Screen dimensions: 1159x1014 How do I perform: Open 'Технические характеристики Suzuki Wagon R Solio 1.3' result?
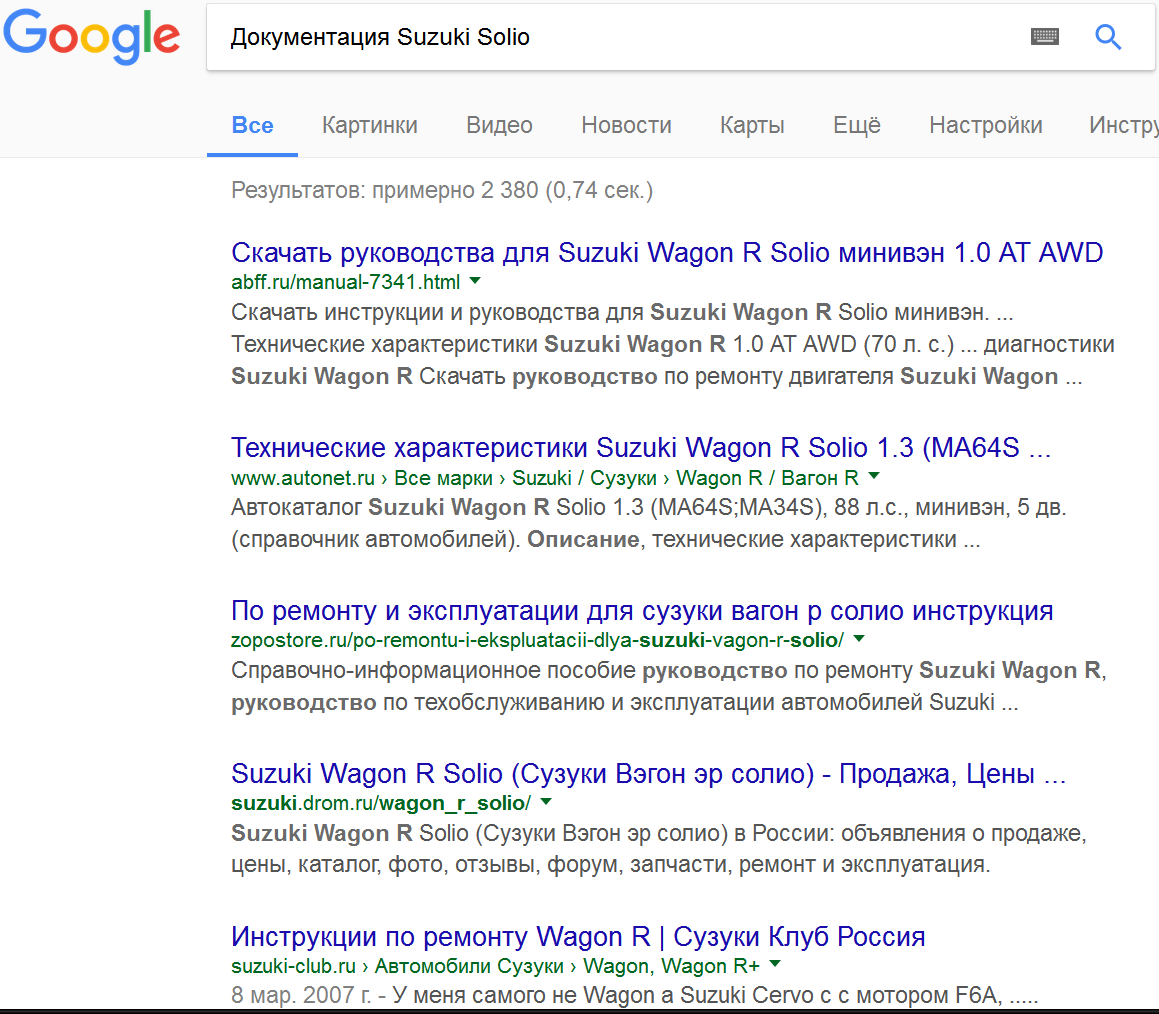(x=641, y=448)
